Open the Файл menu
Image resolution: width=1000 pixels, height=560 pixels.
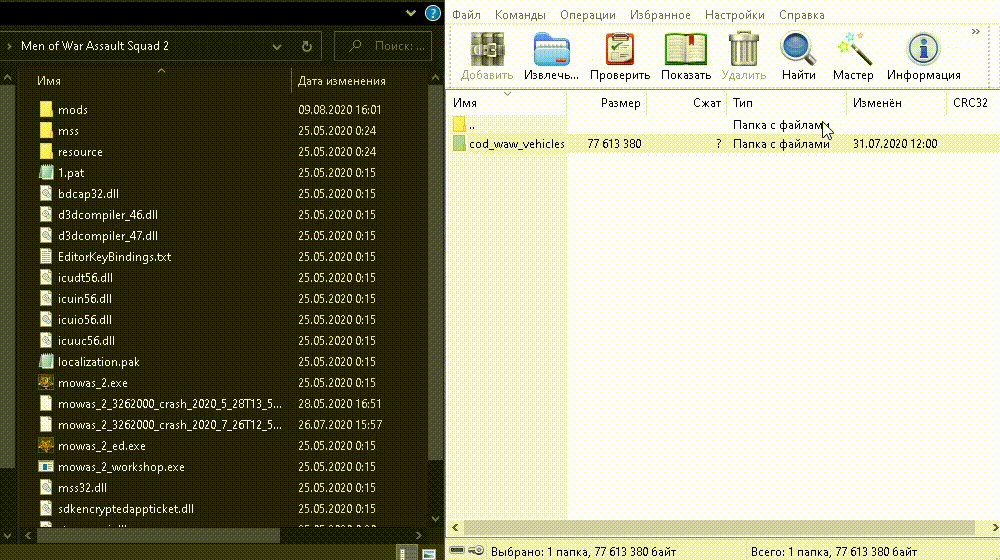(x=466, y=15)
